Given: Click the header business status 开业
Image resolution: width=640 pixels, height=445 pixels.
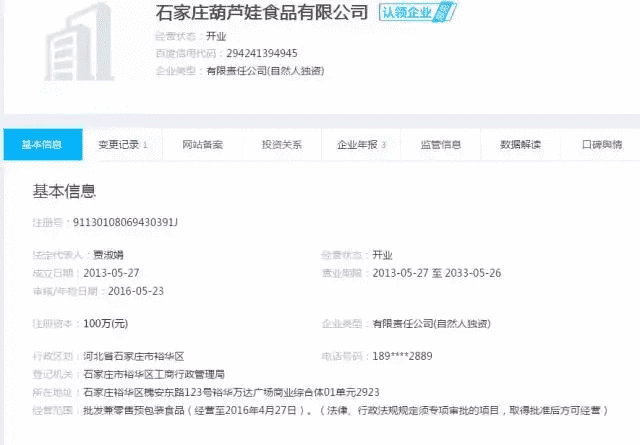Looking at the screenshot, I should pos(216,36).
